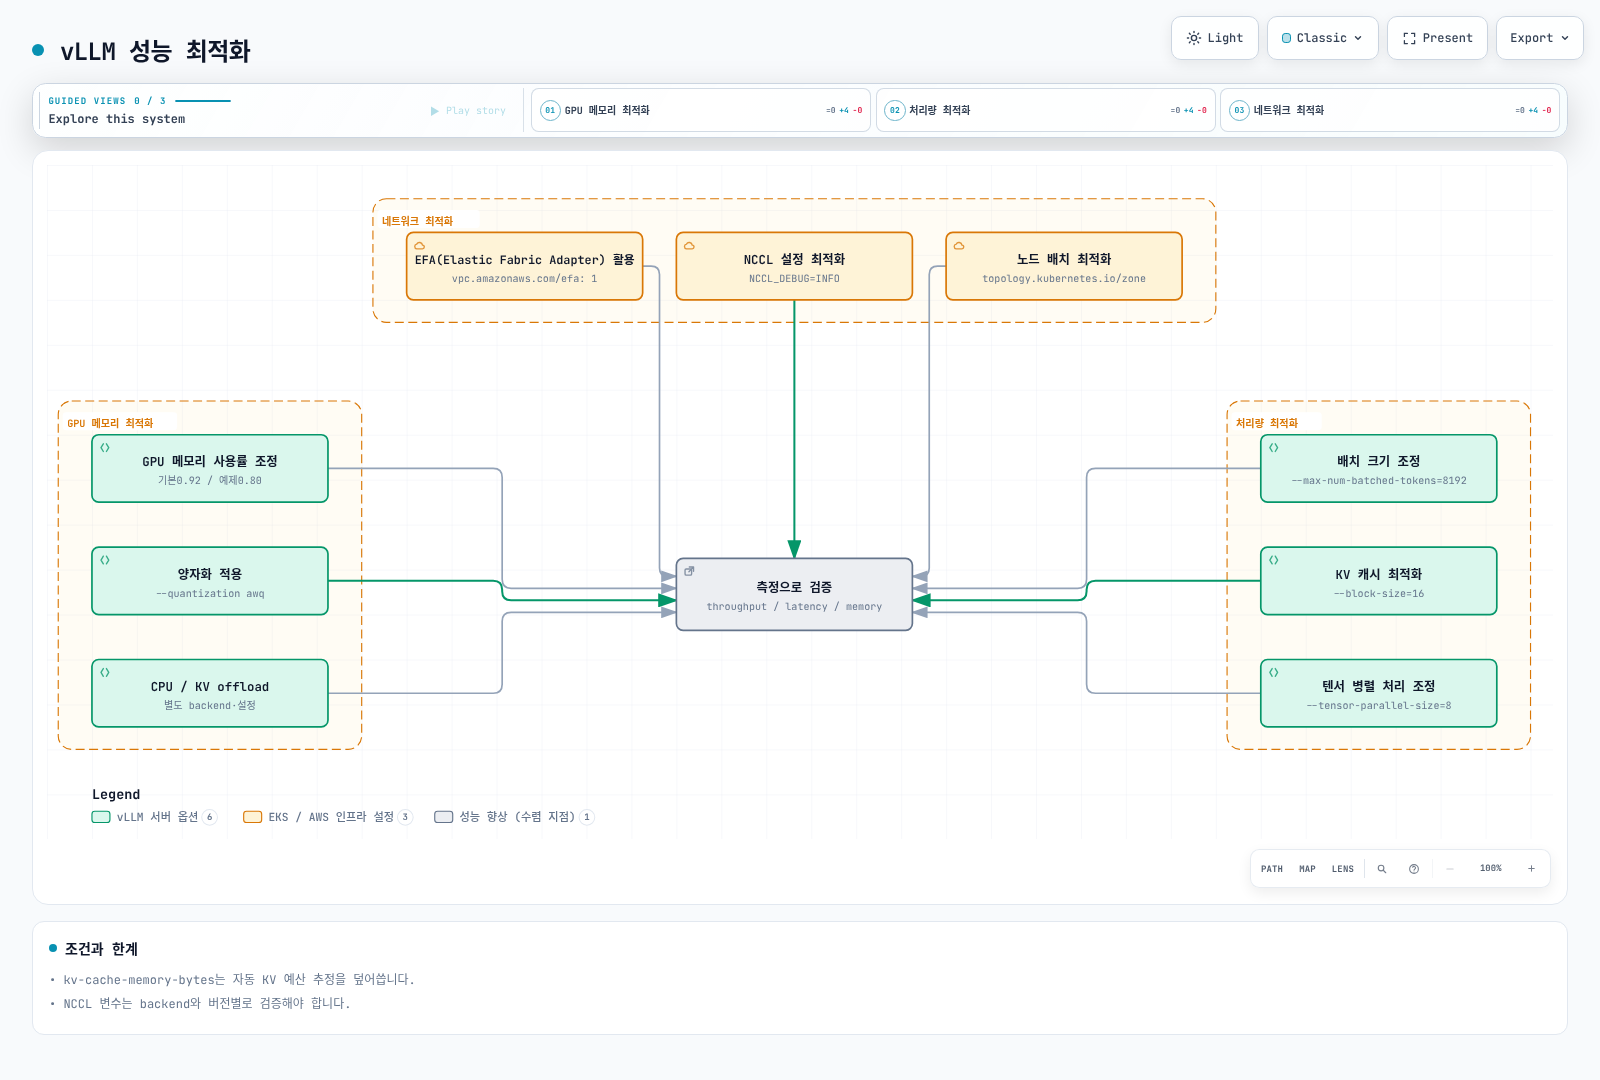1600x1080 pixels.
Task: Toggle LENS mode in canvas toolbar
Action: coord(1343,869)
